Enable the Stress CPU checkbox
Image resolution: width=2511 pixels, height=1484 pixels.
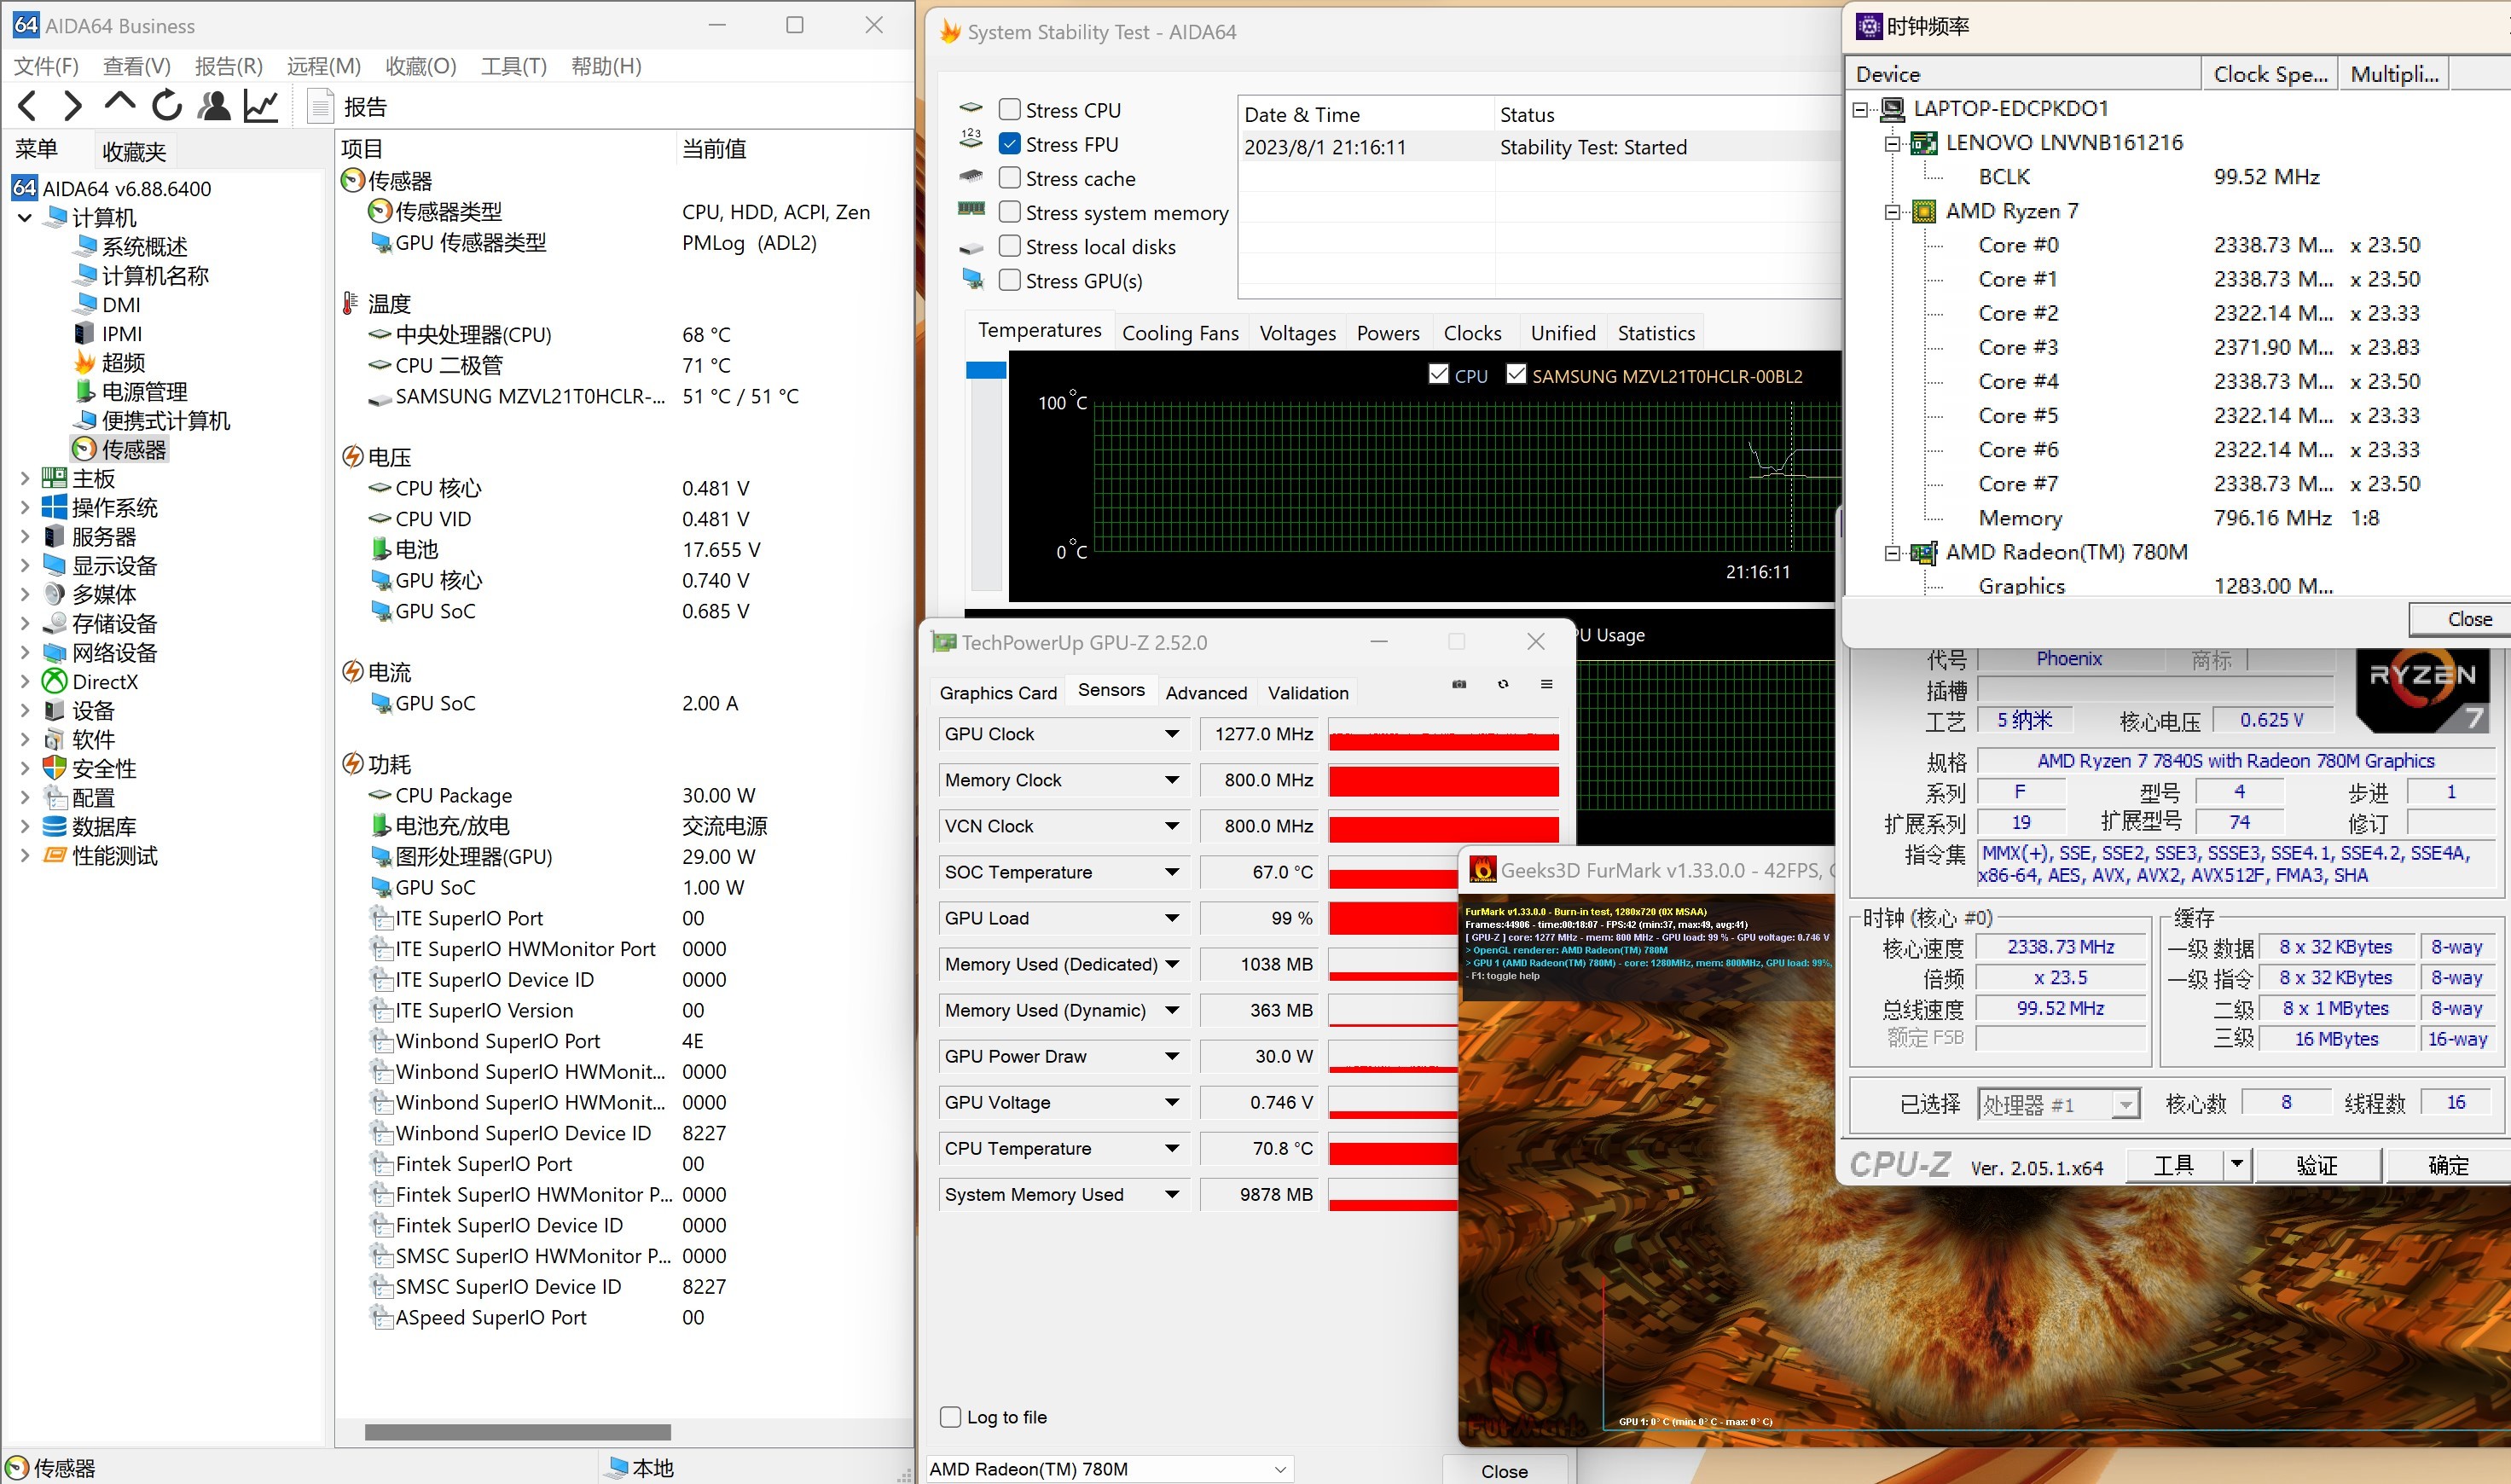click(1010, 110)
